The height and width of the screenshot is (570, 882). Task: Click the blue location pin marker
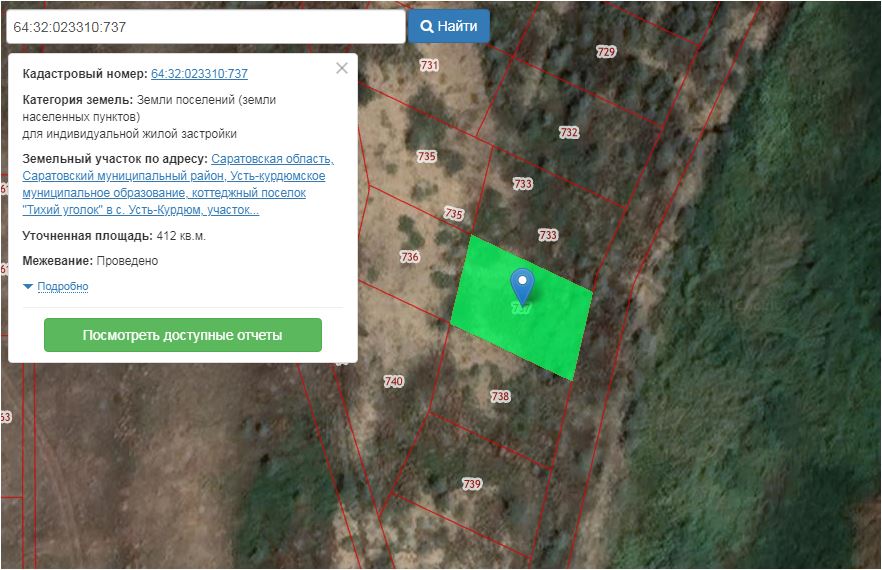coord(521,283)
